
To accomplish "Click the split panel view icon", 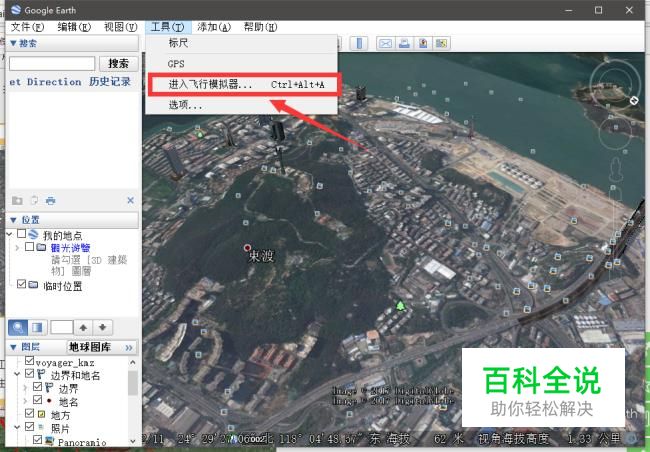I will tap(37, 328).
